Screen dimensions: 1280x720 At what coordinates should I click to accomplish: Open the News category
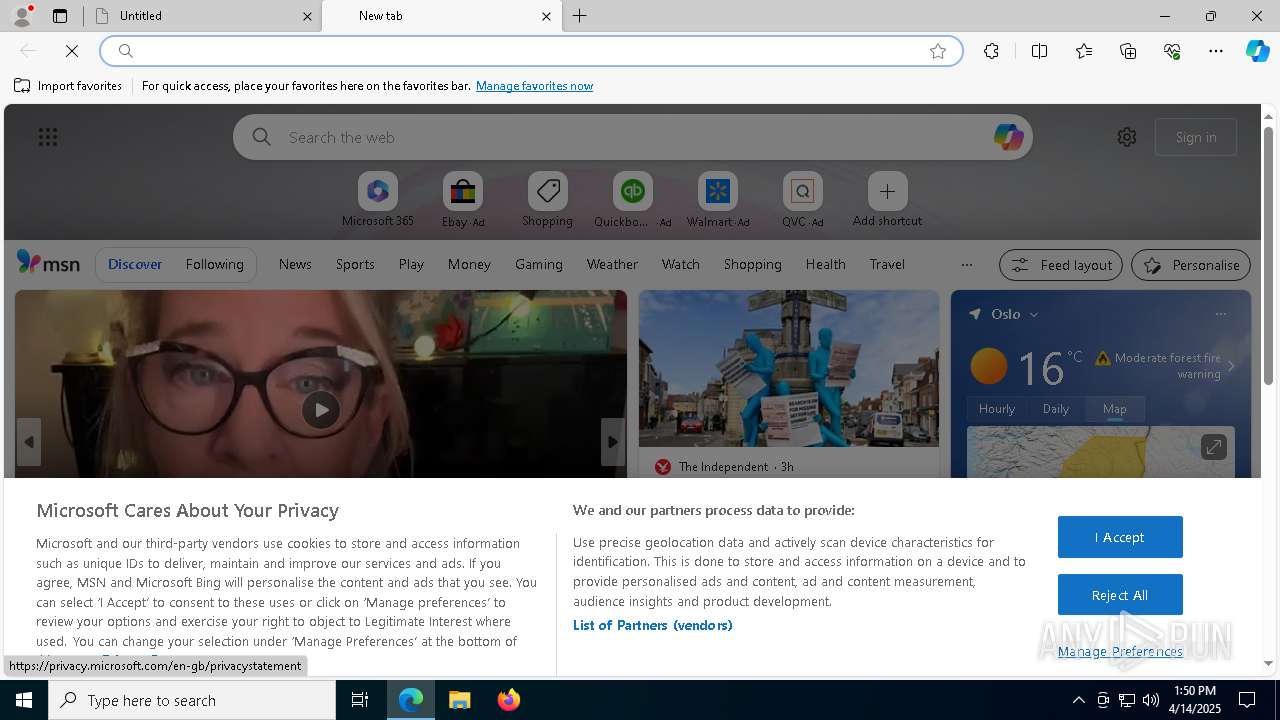tap(295, 264)
